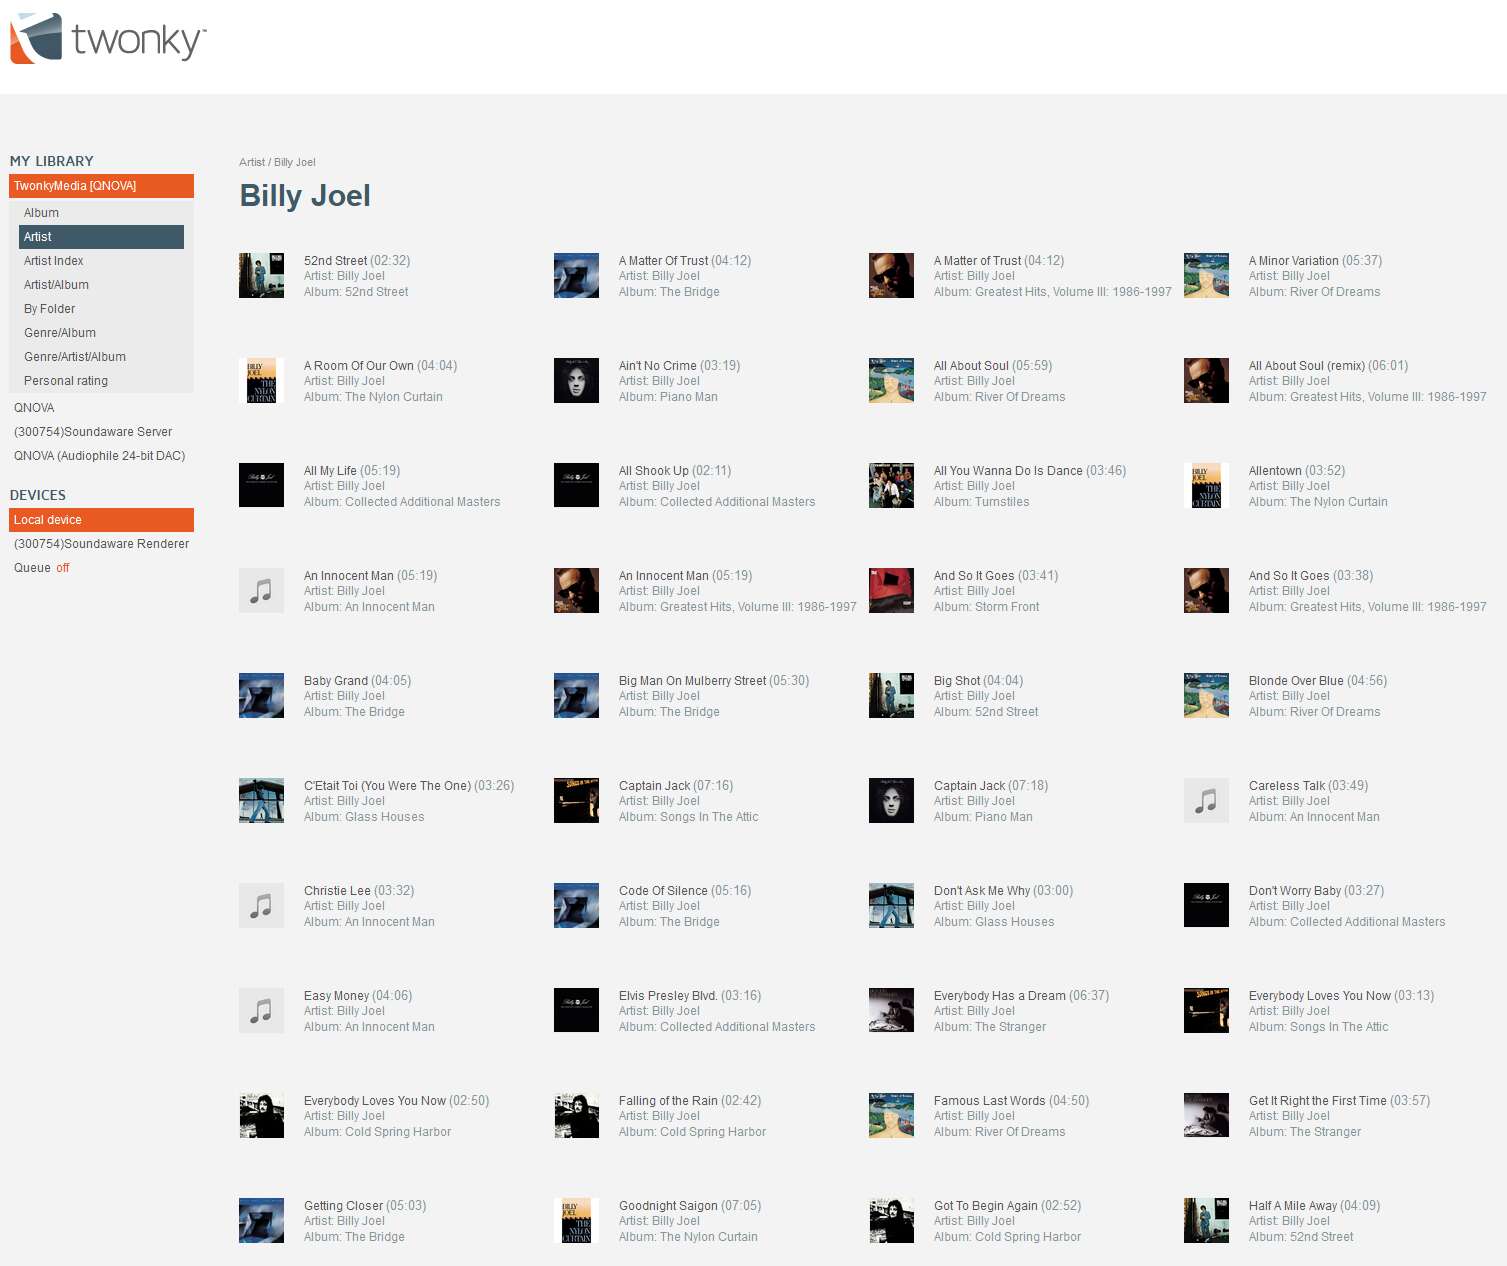Screen dimensions: 1507x1266
Task: Play Got To Begin Again track
Action: click(986, 1206)
